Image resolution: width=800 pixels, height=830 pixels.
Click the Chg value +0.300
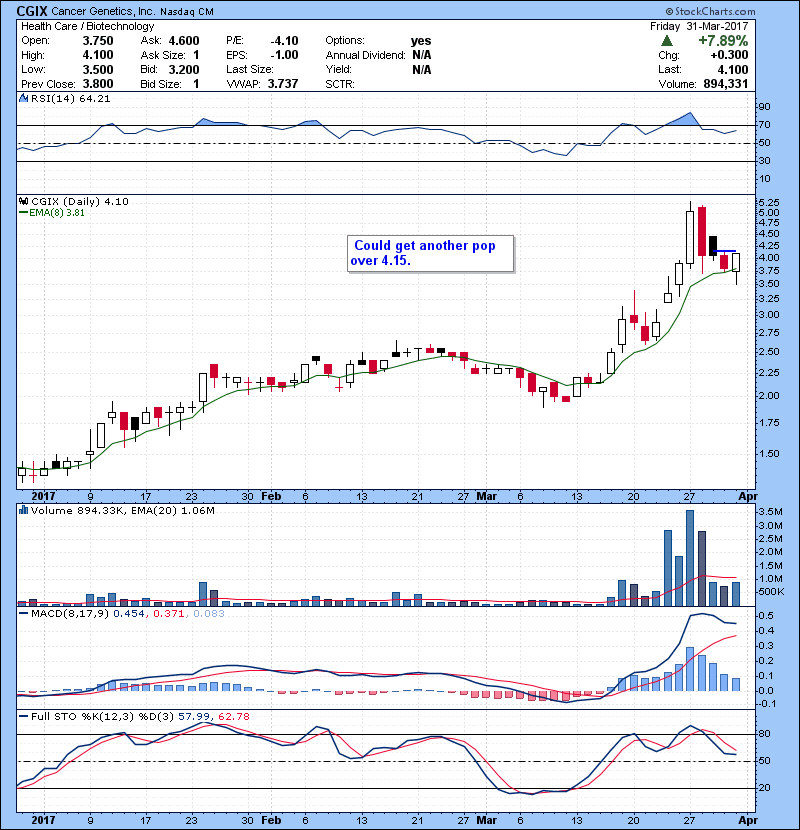point(729,55)
